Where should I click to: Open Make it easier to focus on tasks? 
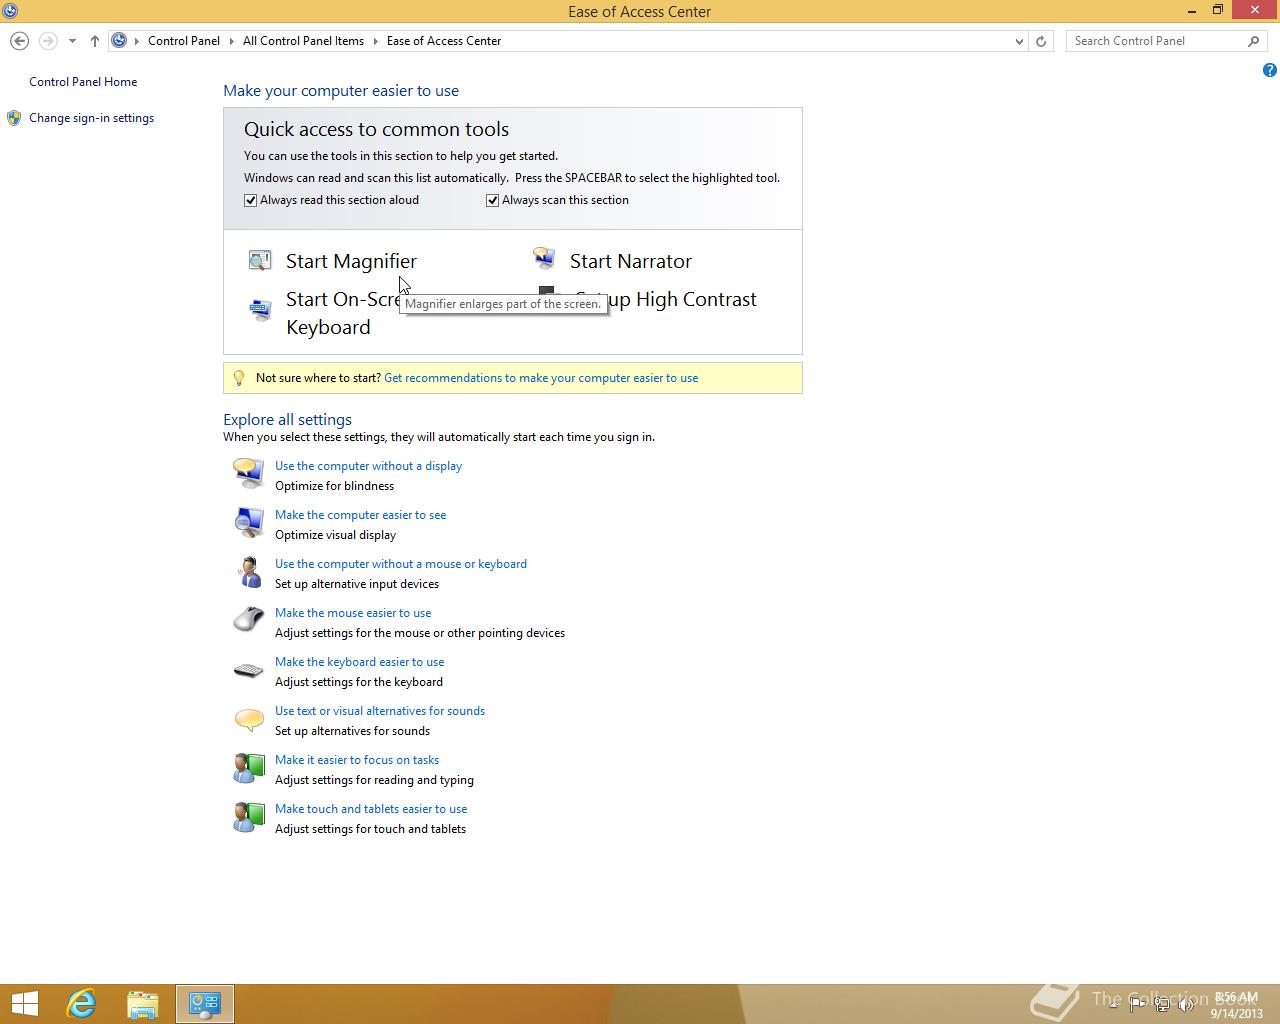(x=357, y=760)
